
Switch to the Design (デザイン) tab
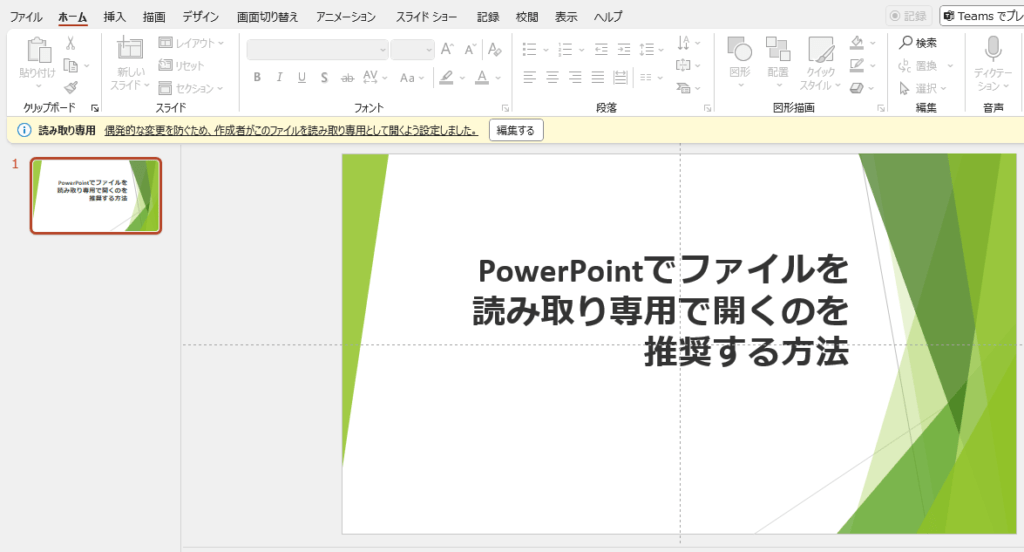tap(201, 17)
